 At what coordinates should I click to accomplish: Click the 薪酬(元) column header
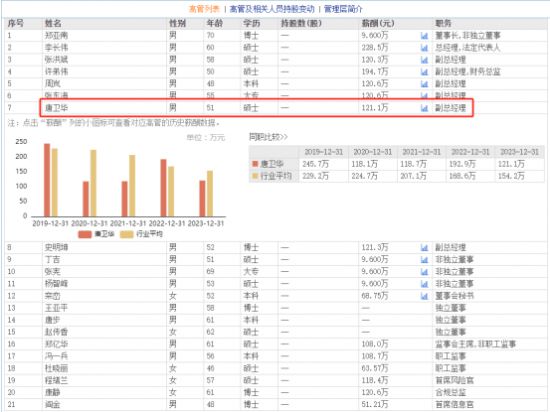pos(378,23)
